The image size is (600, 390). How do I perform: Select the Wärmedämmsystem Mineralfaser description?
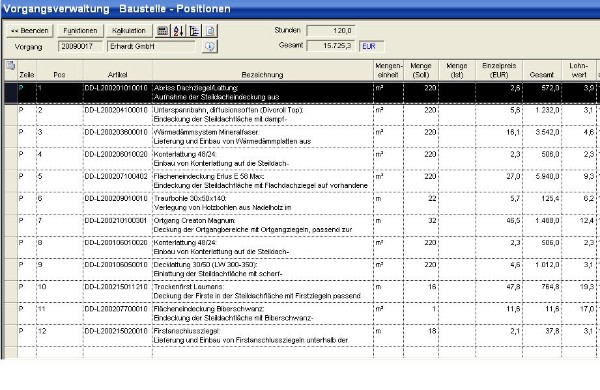tap(206, 132)
